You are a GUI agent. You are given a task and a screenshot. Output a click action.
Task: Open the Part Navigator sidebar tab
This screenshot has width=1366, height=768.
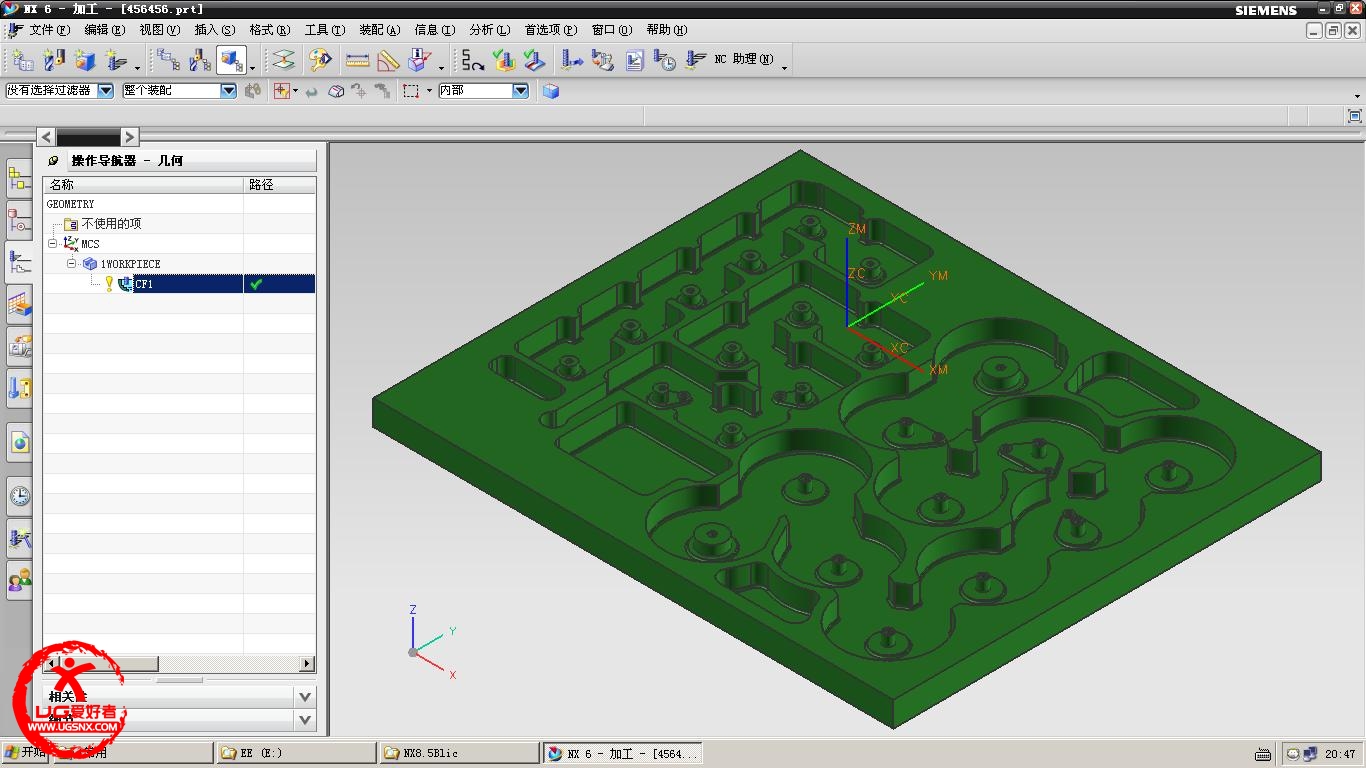tap(19, 221)
